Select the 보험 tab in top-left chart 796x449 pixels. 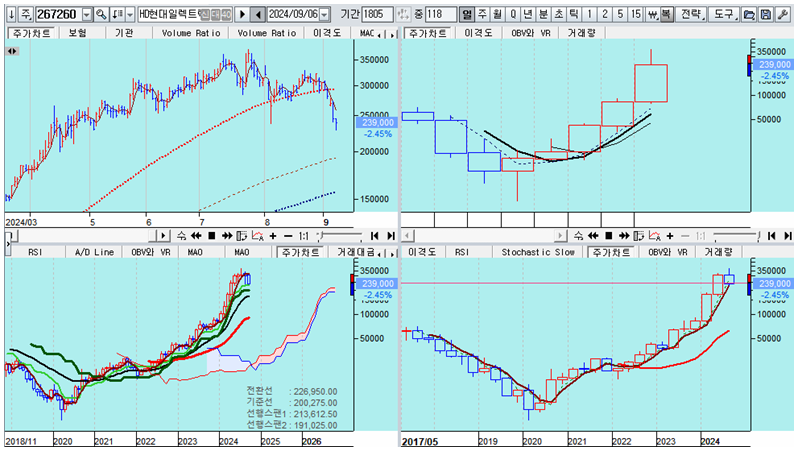tap(77, 33)
